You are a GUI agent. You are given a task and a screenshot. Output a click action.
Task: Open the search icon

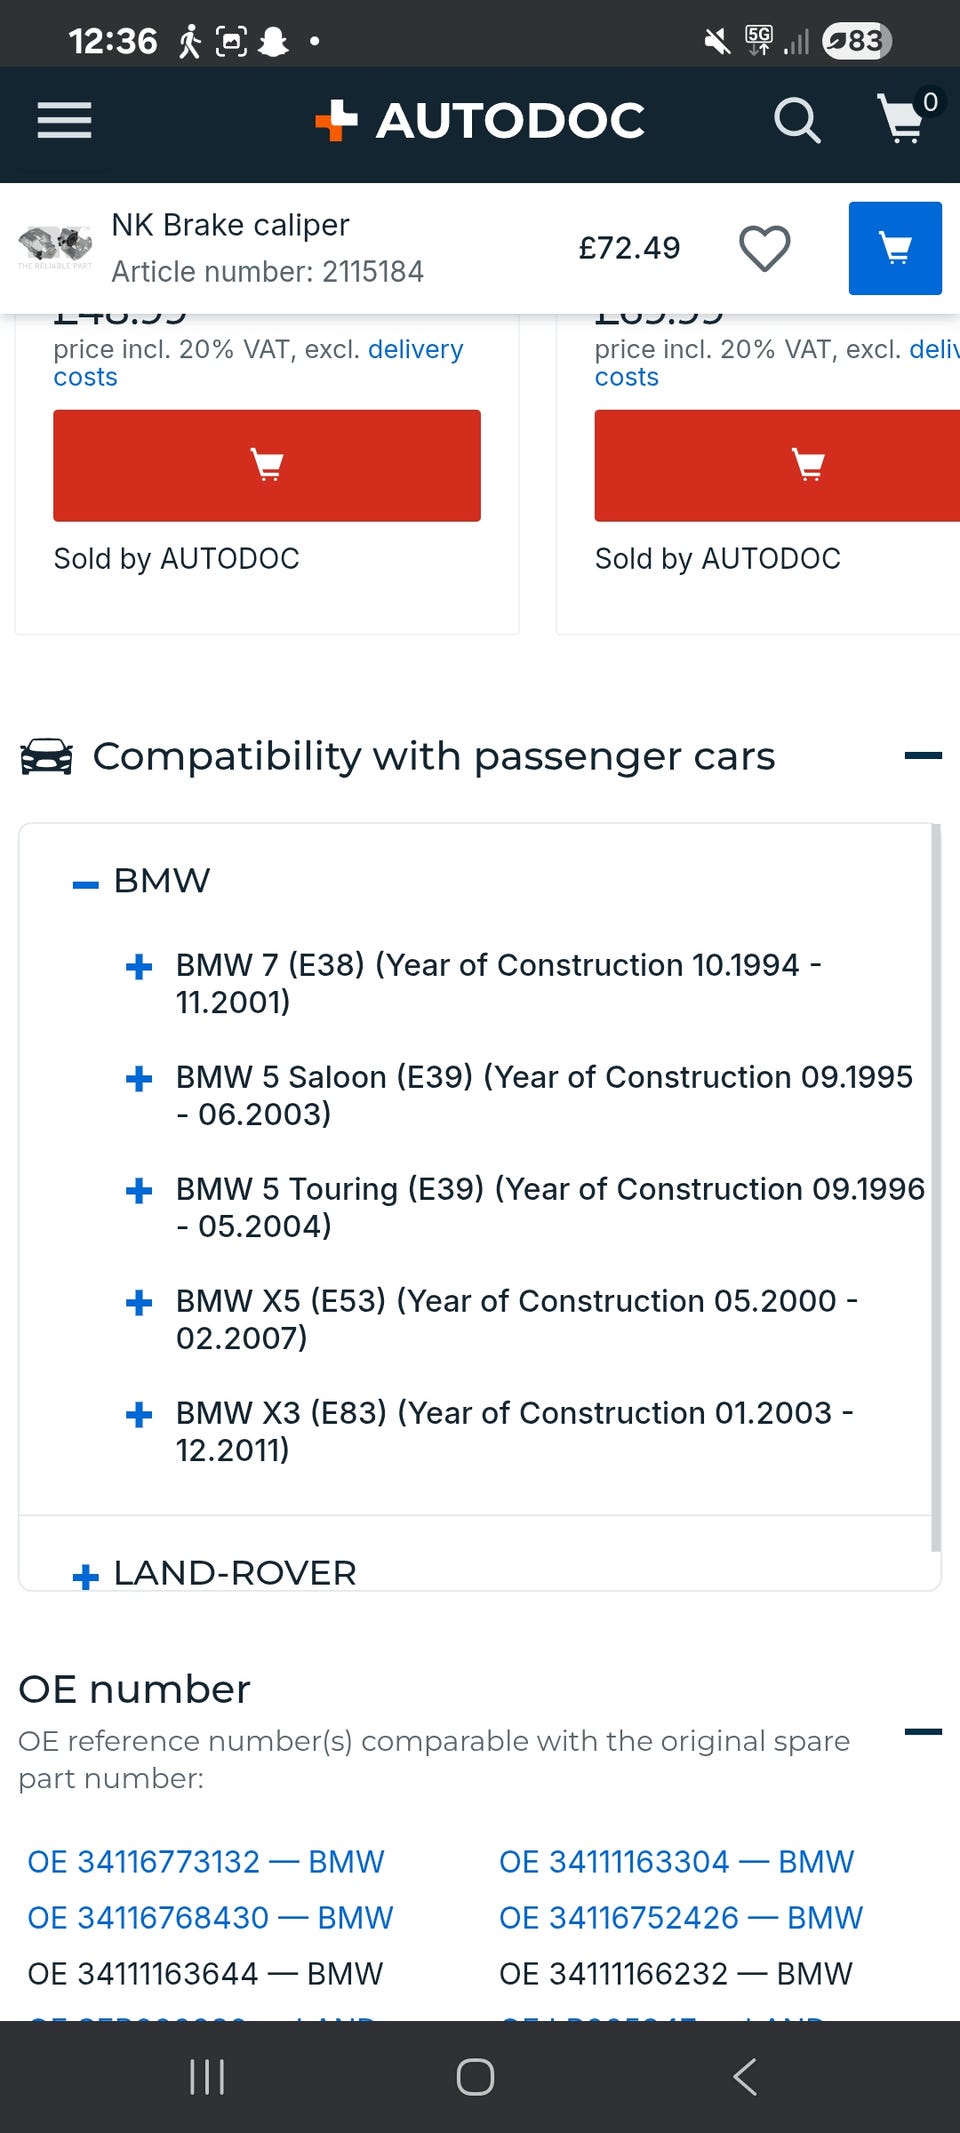coord(797,121)
